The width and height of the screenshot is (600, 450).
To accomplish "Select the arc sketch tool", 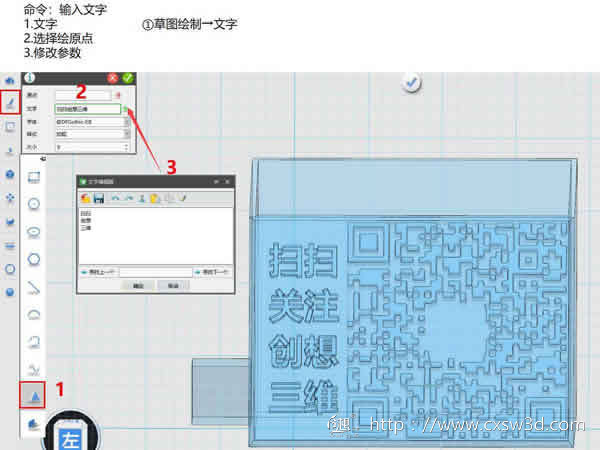I will point(34,315).
